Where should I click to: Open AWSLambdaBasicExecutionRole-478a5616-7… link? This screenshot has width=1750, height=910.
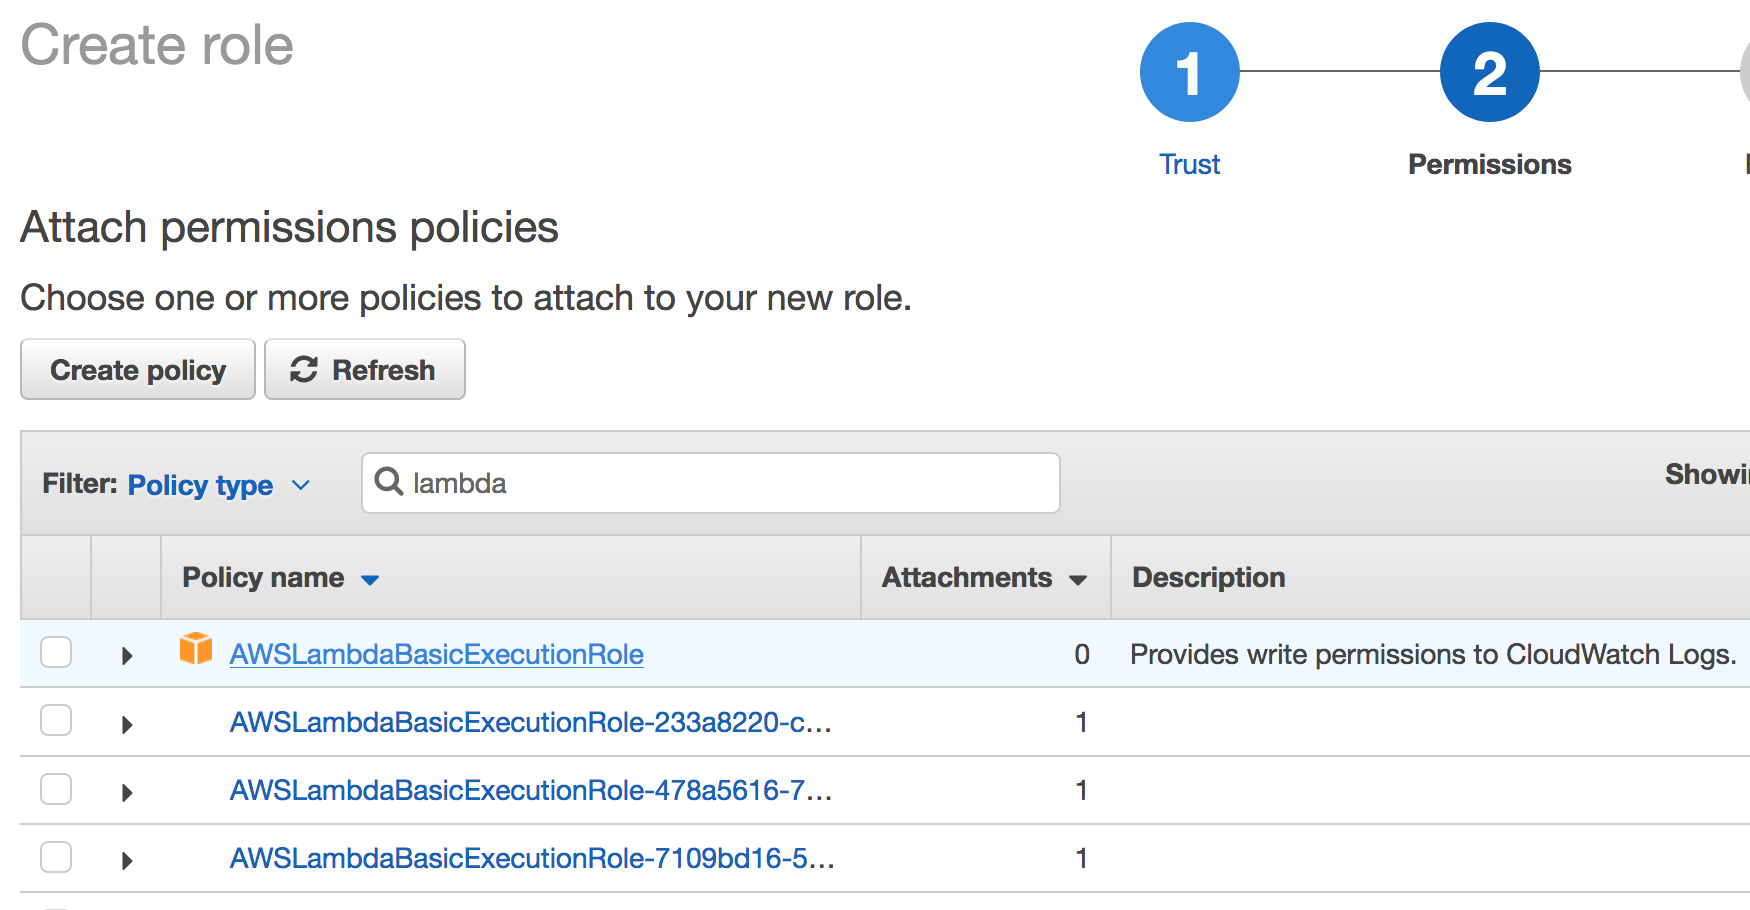tap(531, 790)
